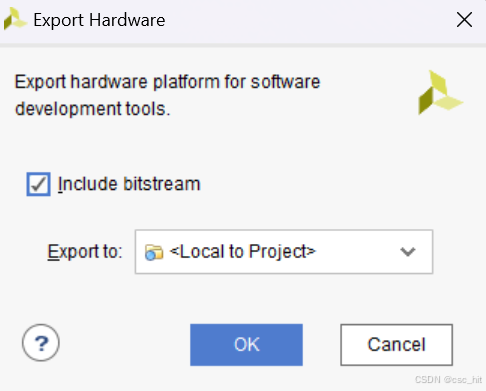Click the Export to: field label
This screenshot has height=391, width=486.
tap(85, 251)
